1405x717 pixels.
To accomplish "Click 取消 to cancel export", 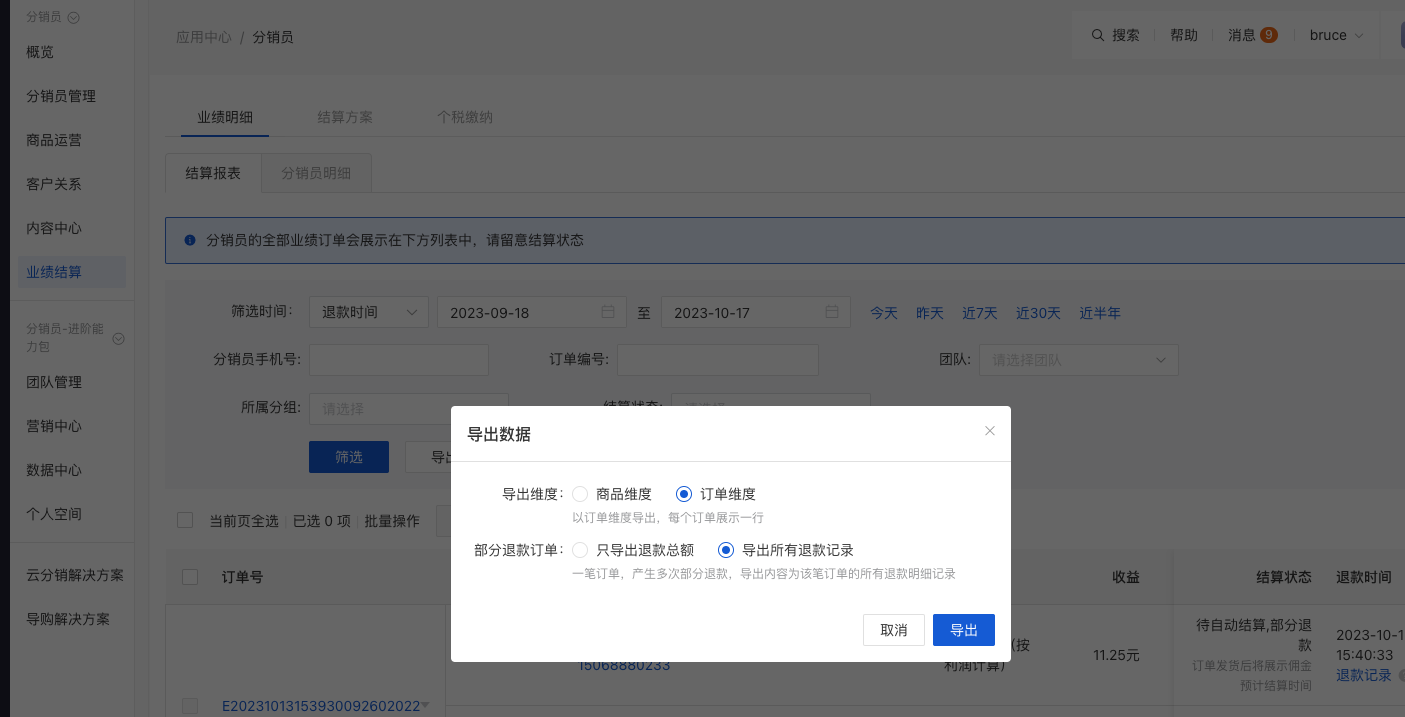I will 894,630.
